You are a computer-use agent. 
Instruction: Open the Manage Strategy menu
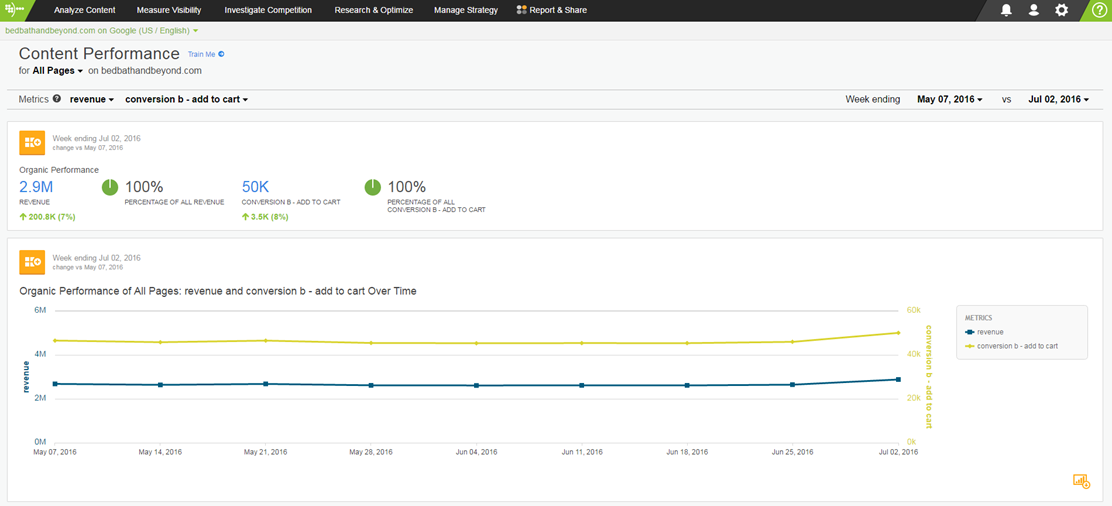465,11
